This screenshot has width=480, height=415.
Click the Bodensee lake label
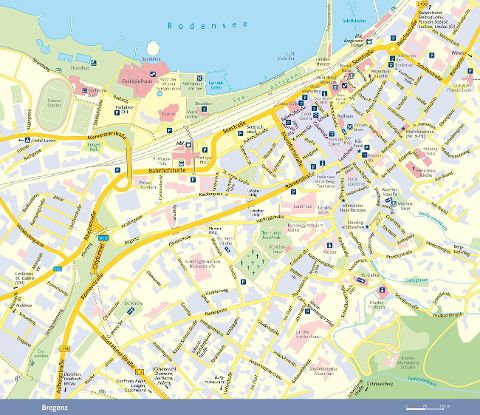[207, 25]
